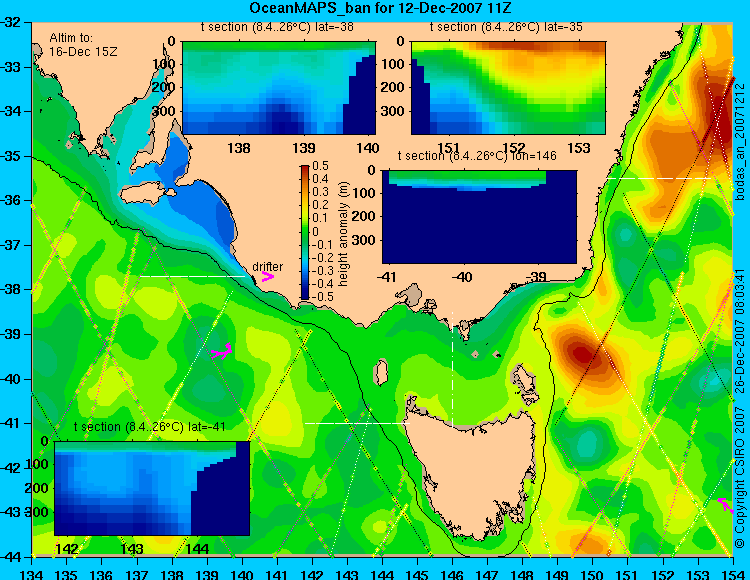Click the "t section (8.4..26°C) lat=-35" title

[506, 27]
